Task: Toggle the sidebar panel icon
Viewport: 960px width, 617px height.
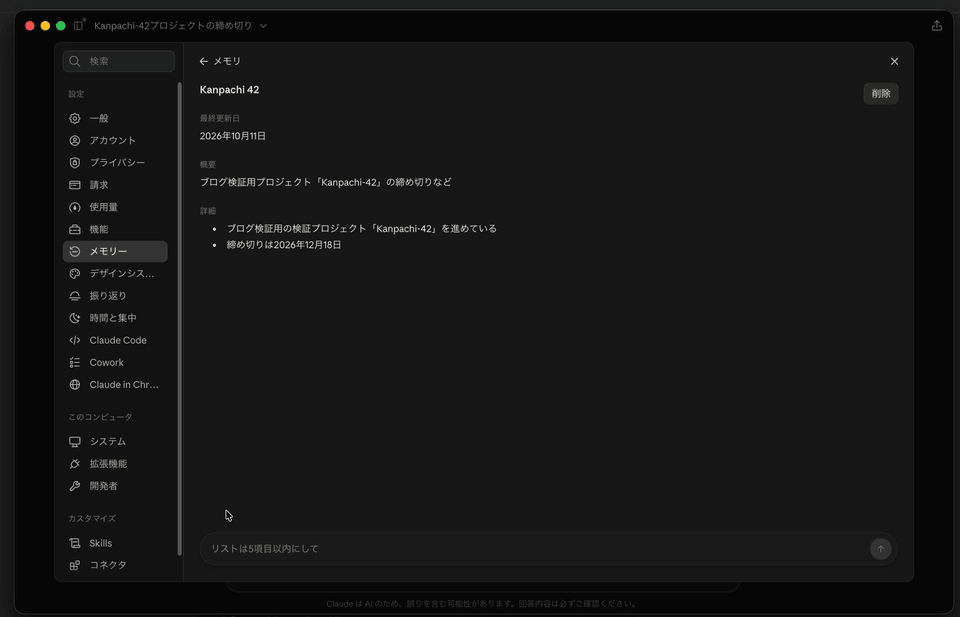Action: [x=78, y=26]
